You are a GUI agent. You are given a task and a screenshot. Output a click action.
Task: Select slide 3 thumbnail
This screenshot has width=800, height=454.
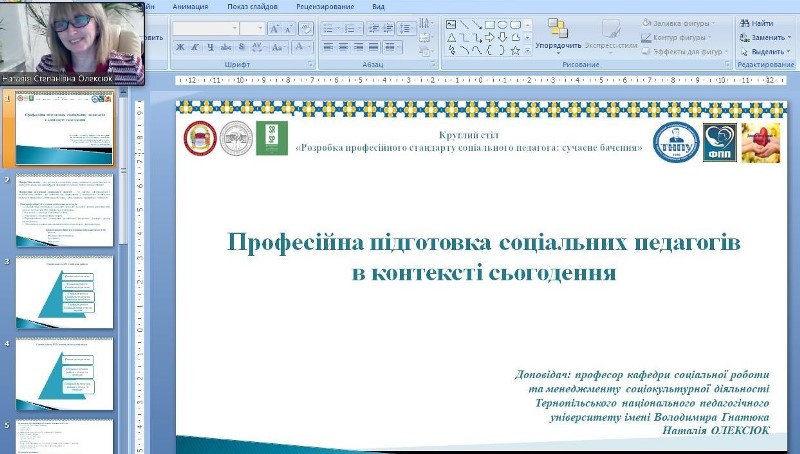[65, 292]
